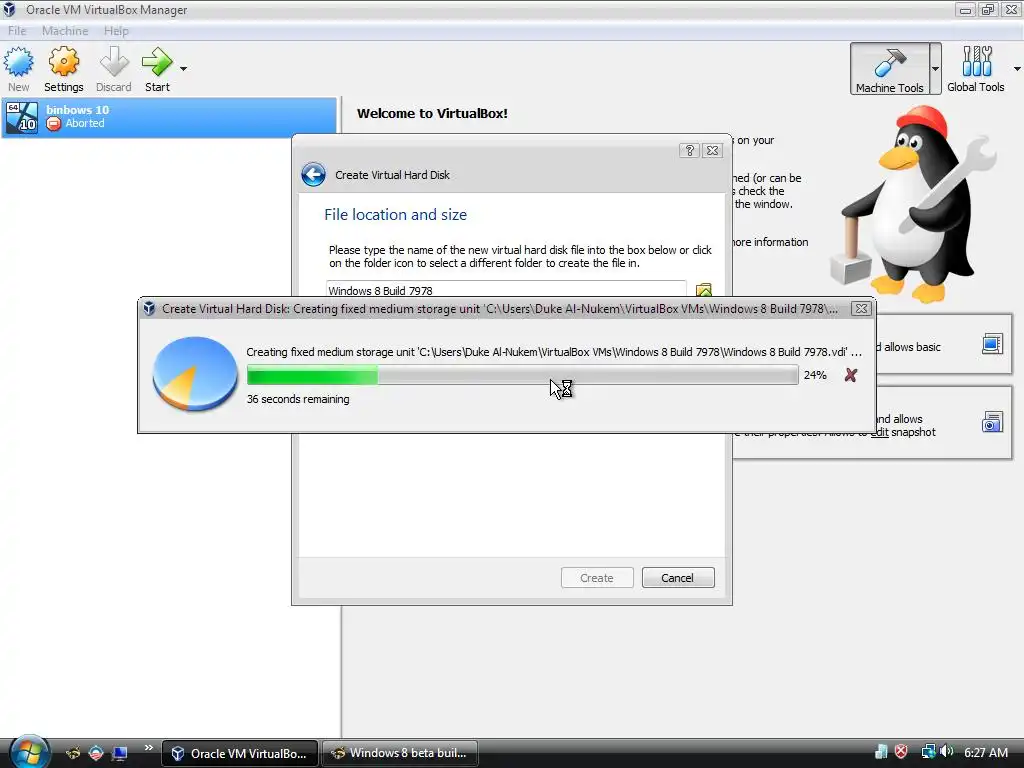Click the binbows 10 OS icon
Viewport: 1024px width, 768px height.
[x=22, y=118]
